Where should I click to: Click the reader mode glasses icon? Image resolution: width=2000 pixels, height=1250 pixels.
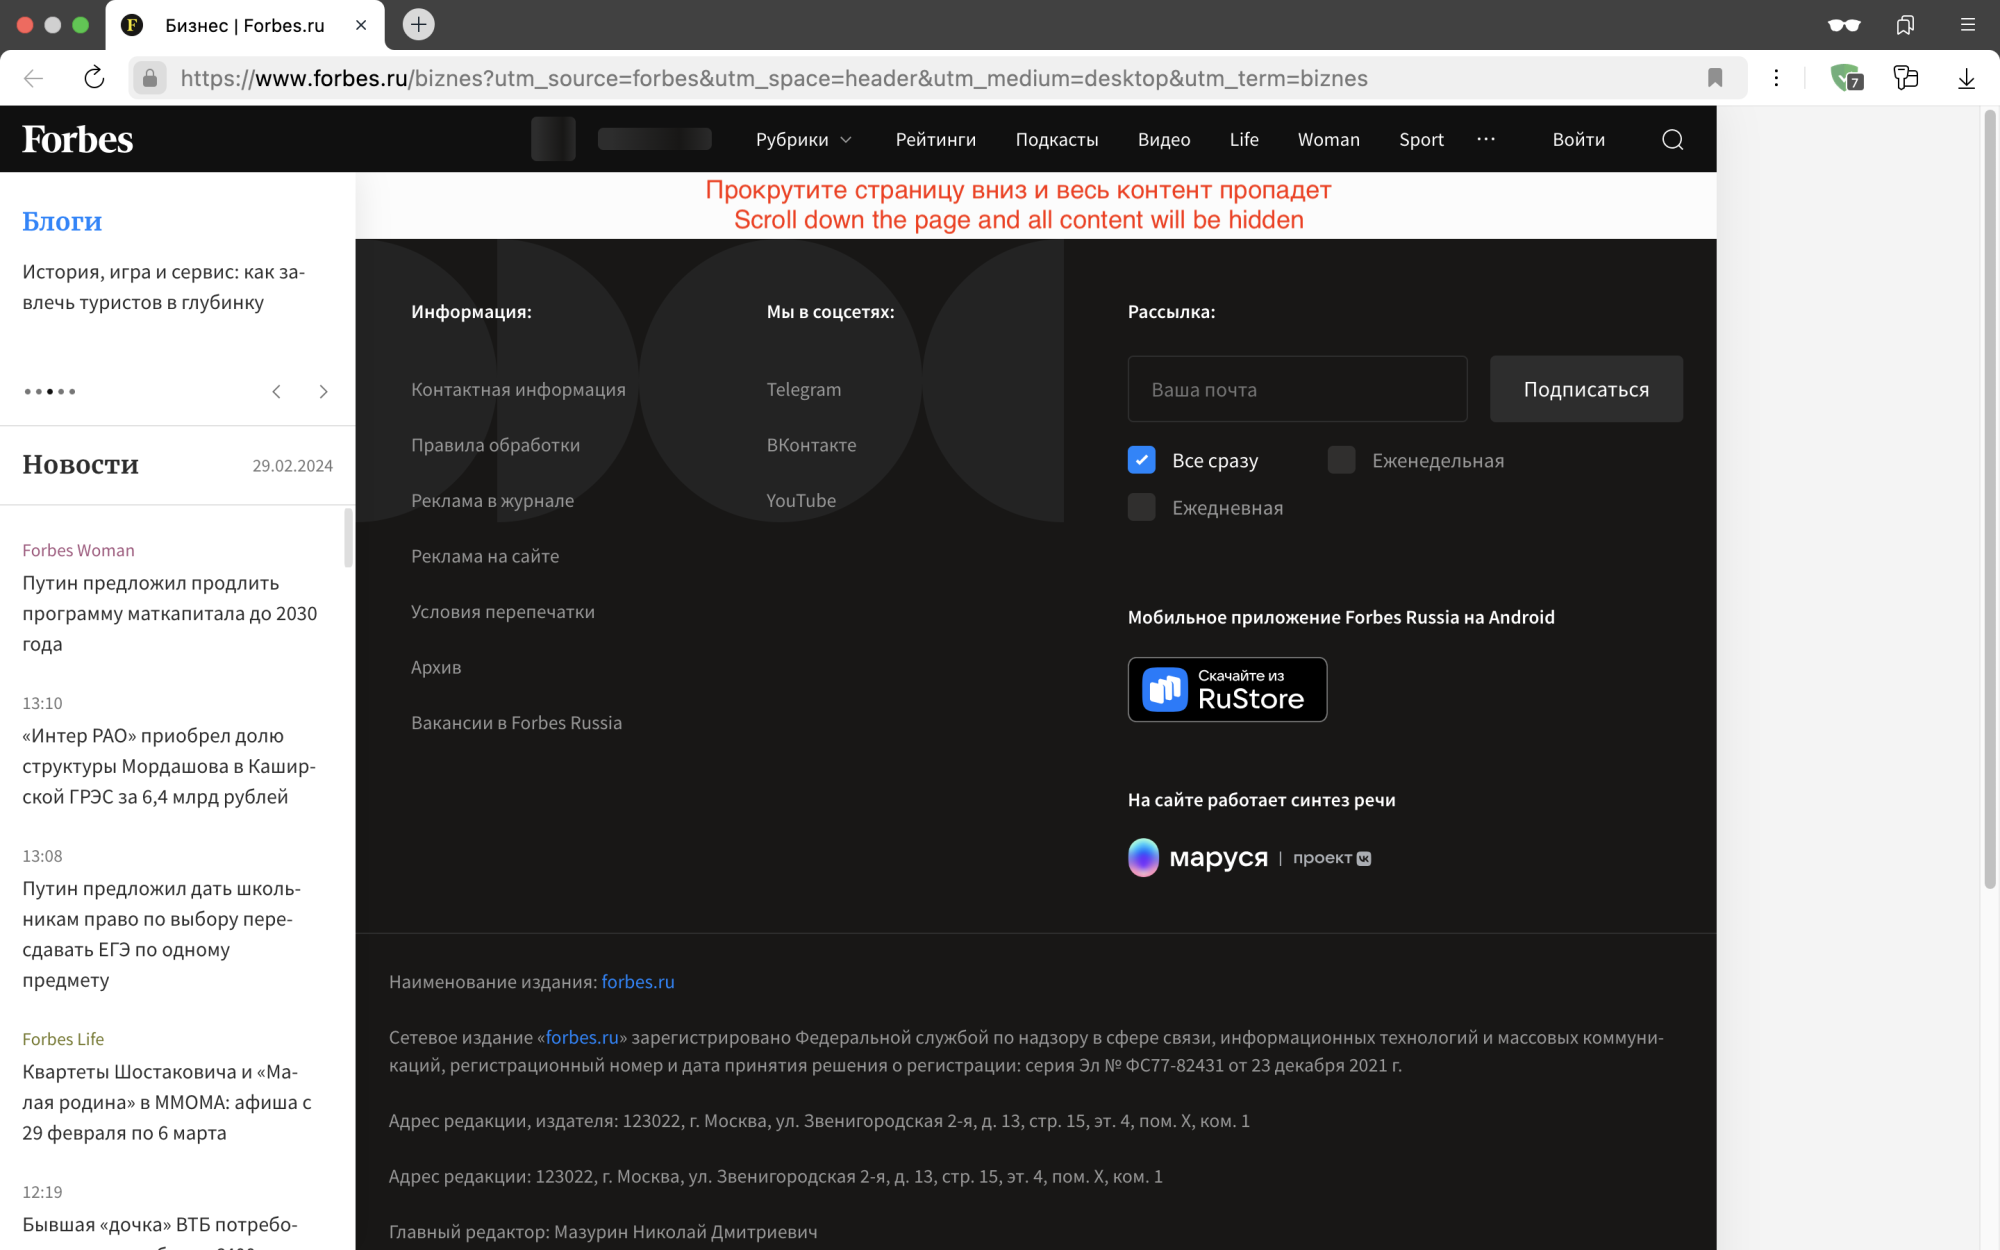1844,25
